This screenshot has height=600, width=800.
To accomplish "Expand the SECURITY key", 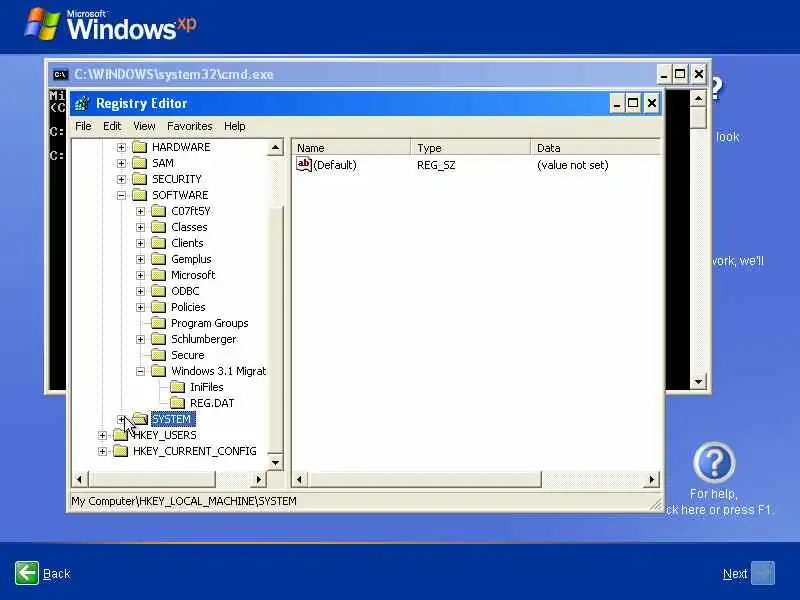I will click(x=121, y=179).
